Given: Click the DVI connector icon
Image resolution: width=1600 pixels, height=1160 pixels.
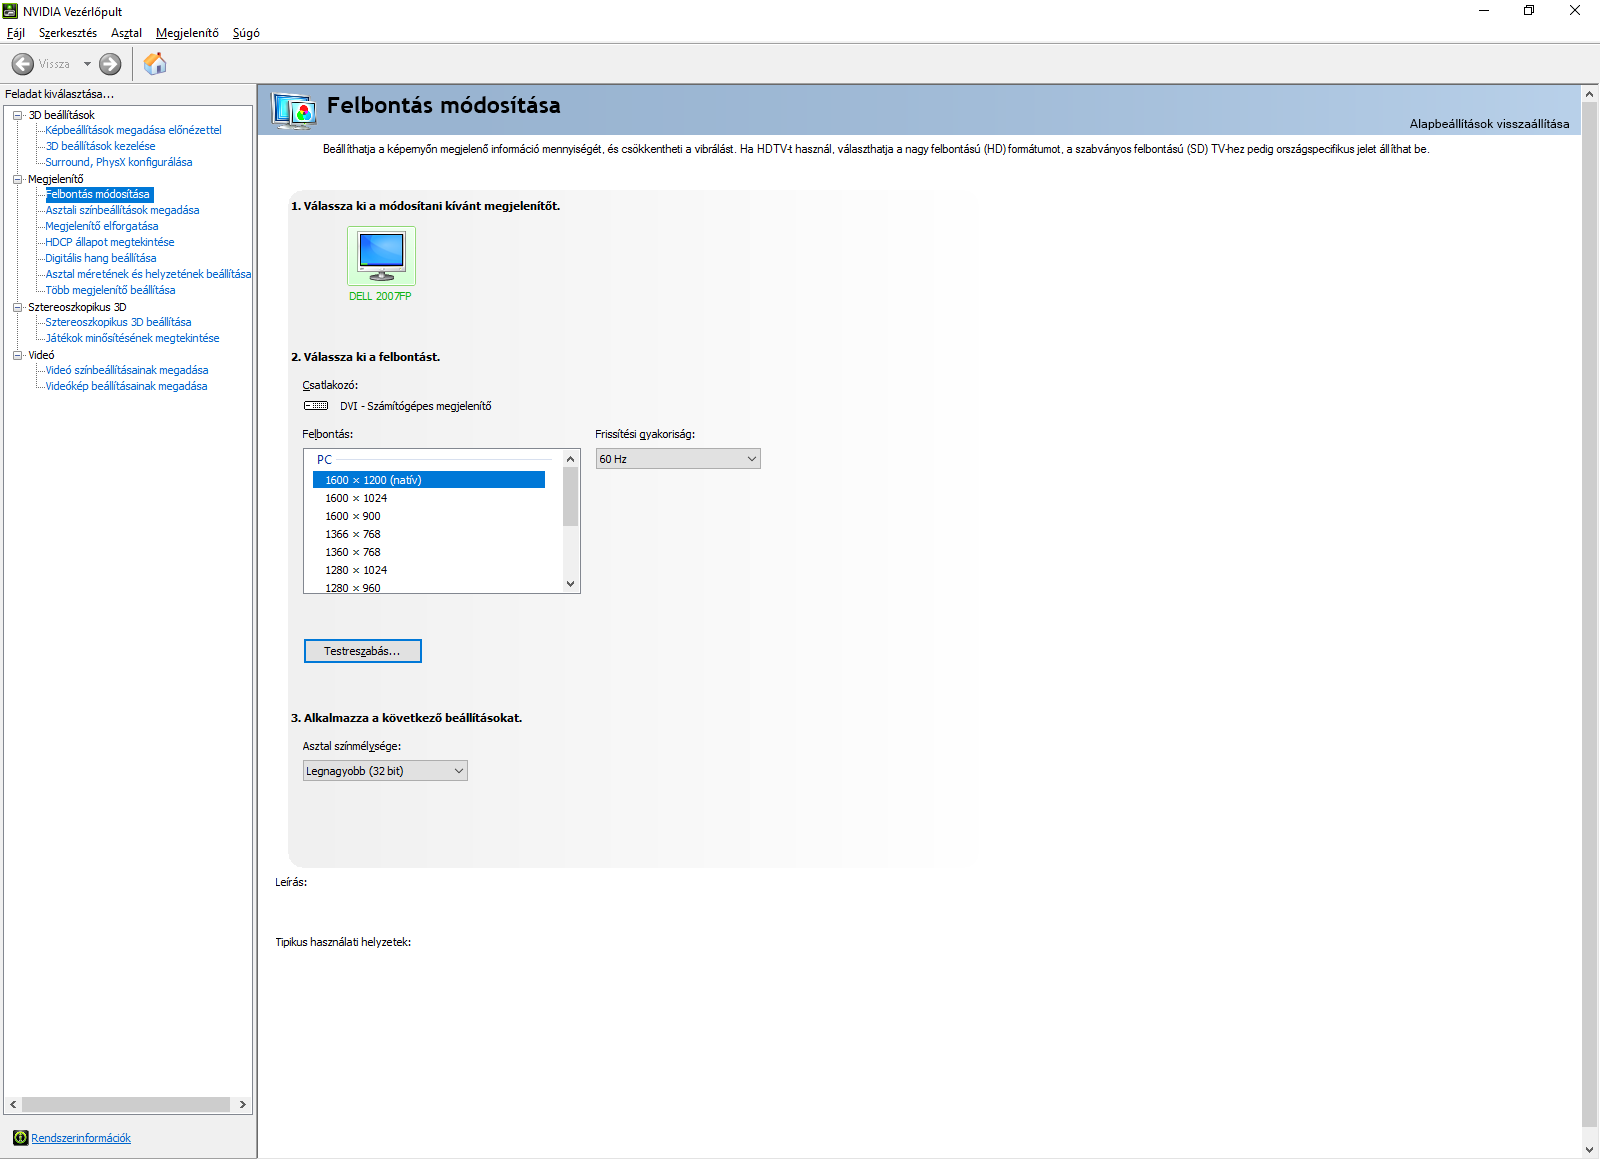Looking at the screenshot, I should coord(316,406).
